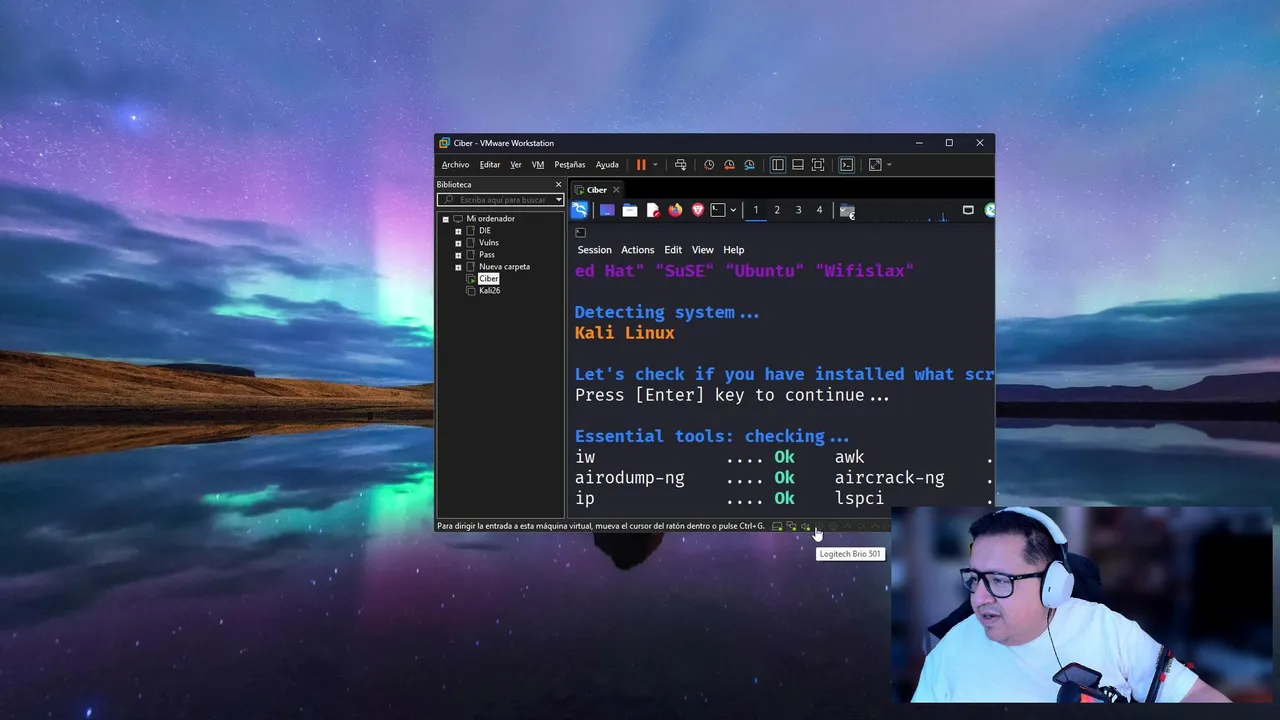Launch Brave browser from the Kali panel
Viewport: 1280px width, 720px height.
(x=698, y=210)
